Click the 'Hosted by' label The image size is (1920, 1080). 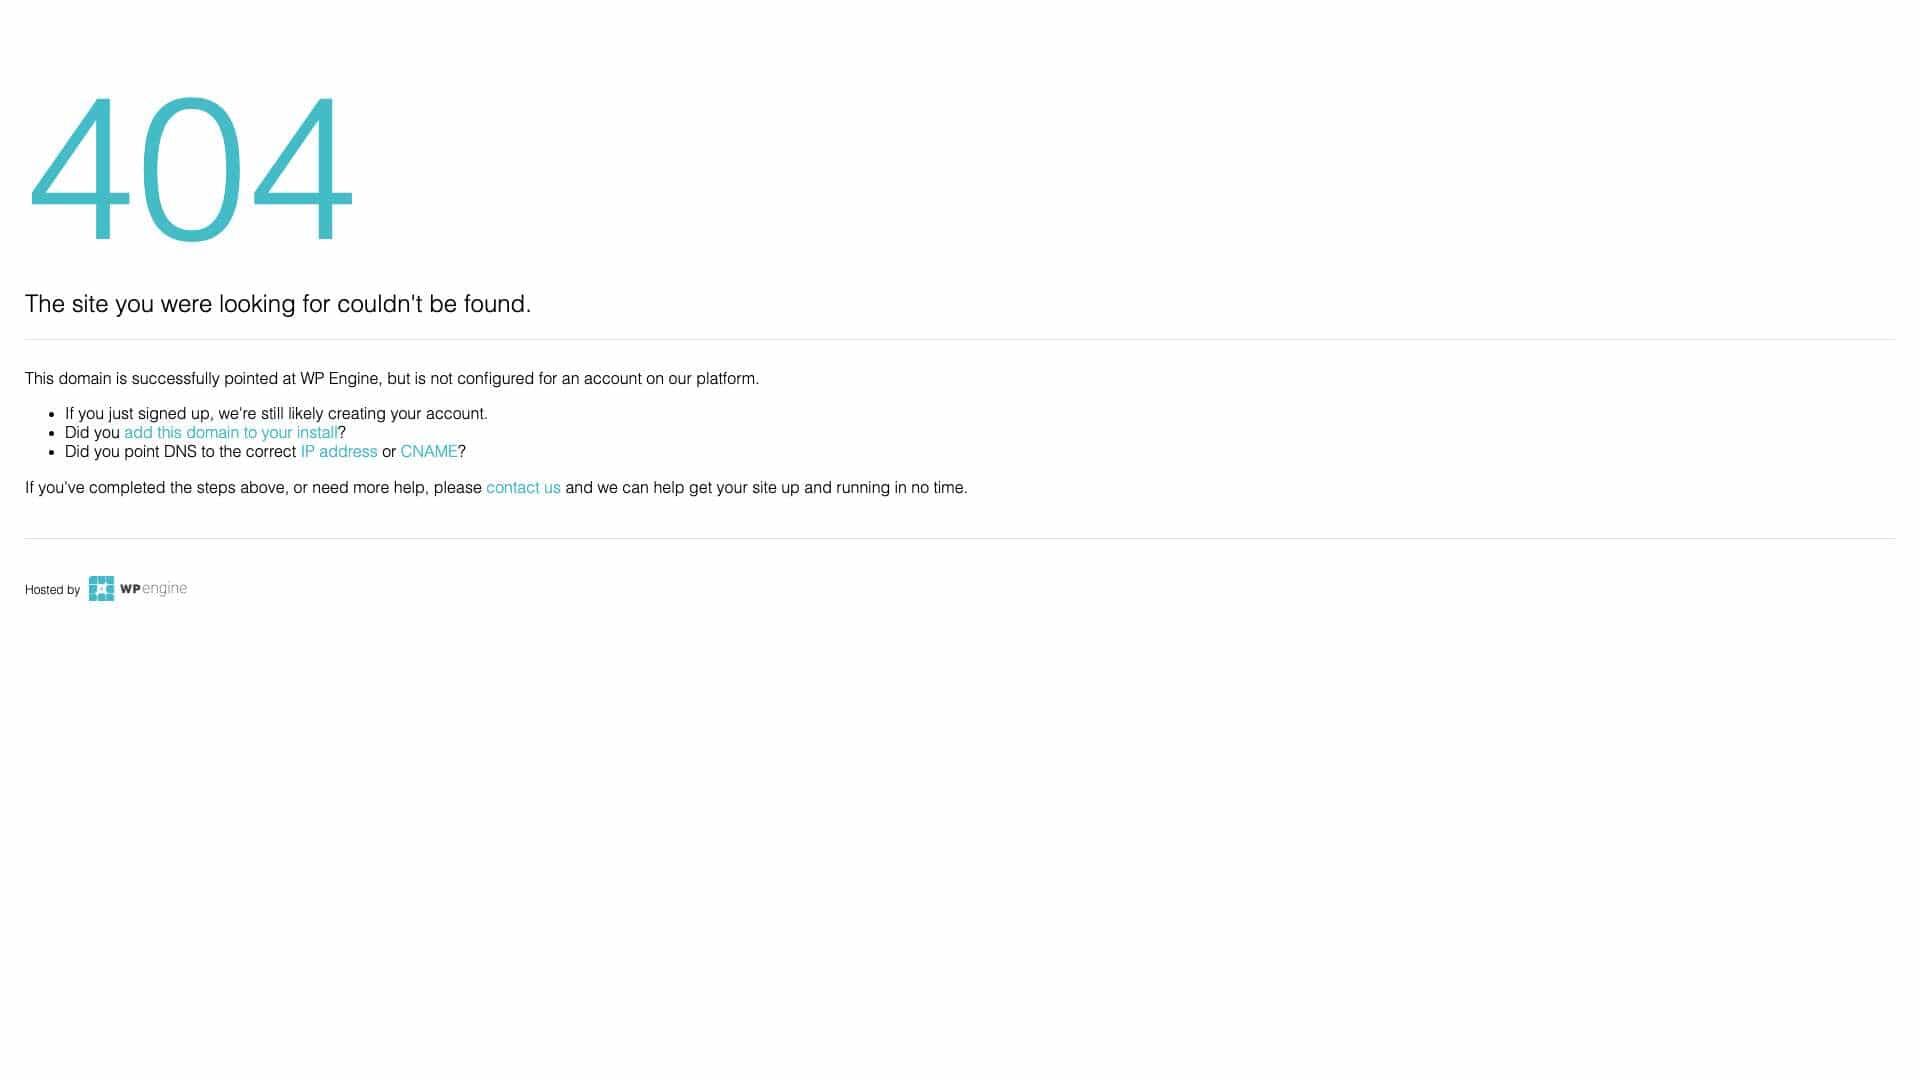52,590
